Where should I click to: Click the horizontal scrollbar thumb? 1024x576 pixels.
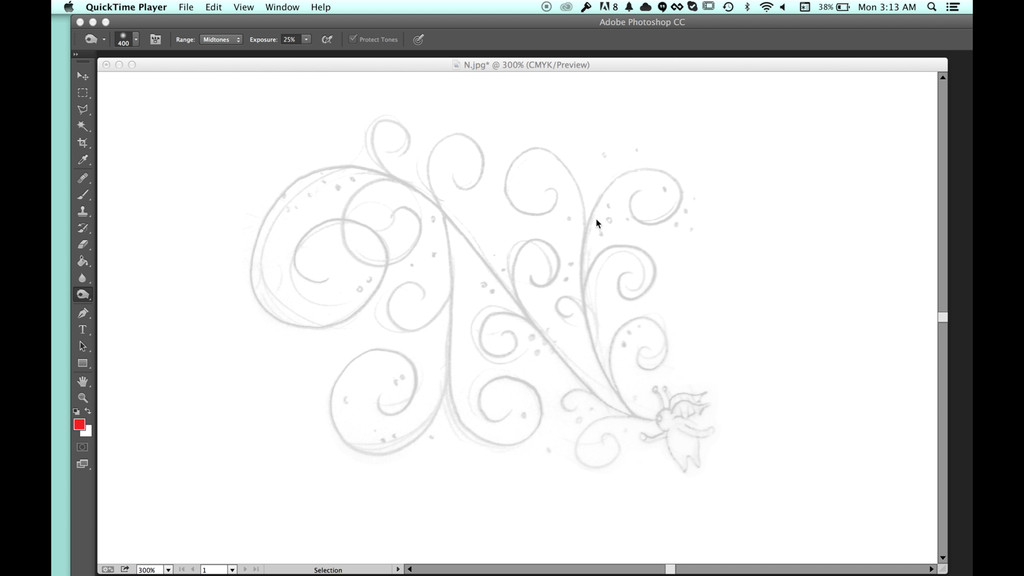click(670, 569)
